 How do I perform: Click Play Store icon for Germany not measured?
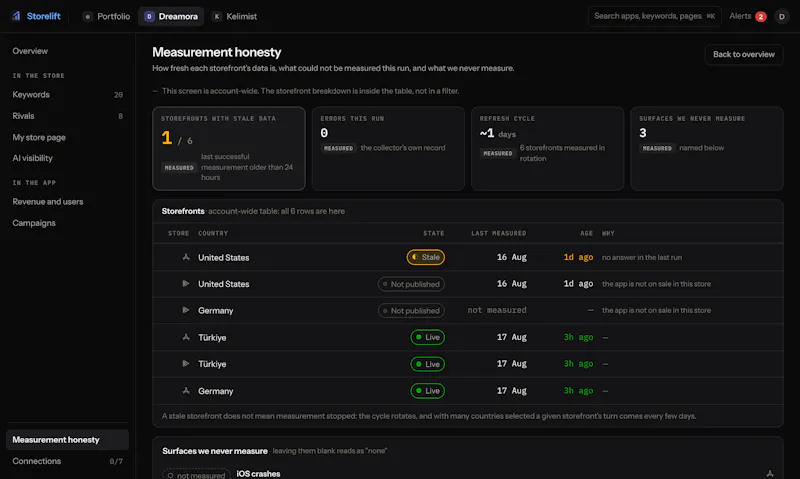coord(186,310)
